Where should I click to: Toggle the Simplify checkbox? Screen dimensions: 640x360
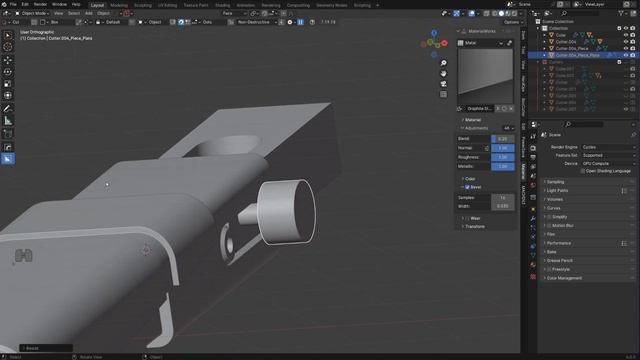(x=549, y=217)
